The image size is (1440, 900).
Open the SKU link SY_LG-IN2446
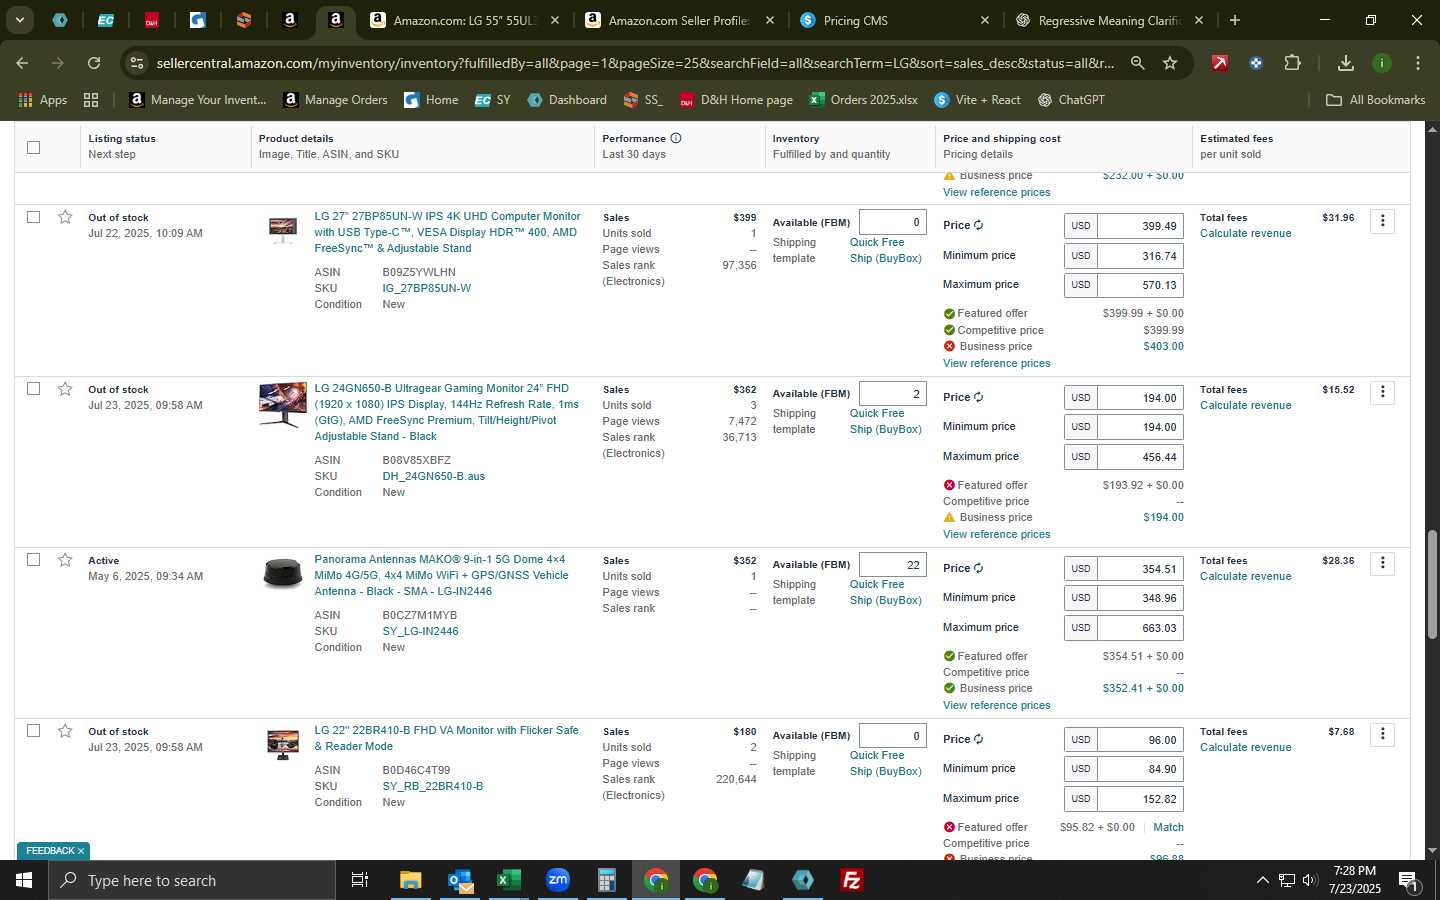point(420,631)
